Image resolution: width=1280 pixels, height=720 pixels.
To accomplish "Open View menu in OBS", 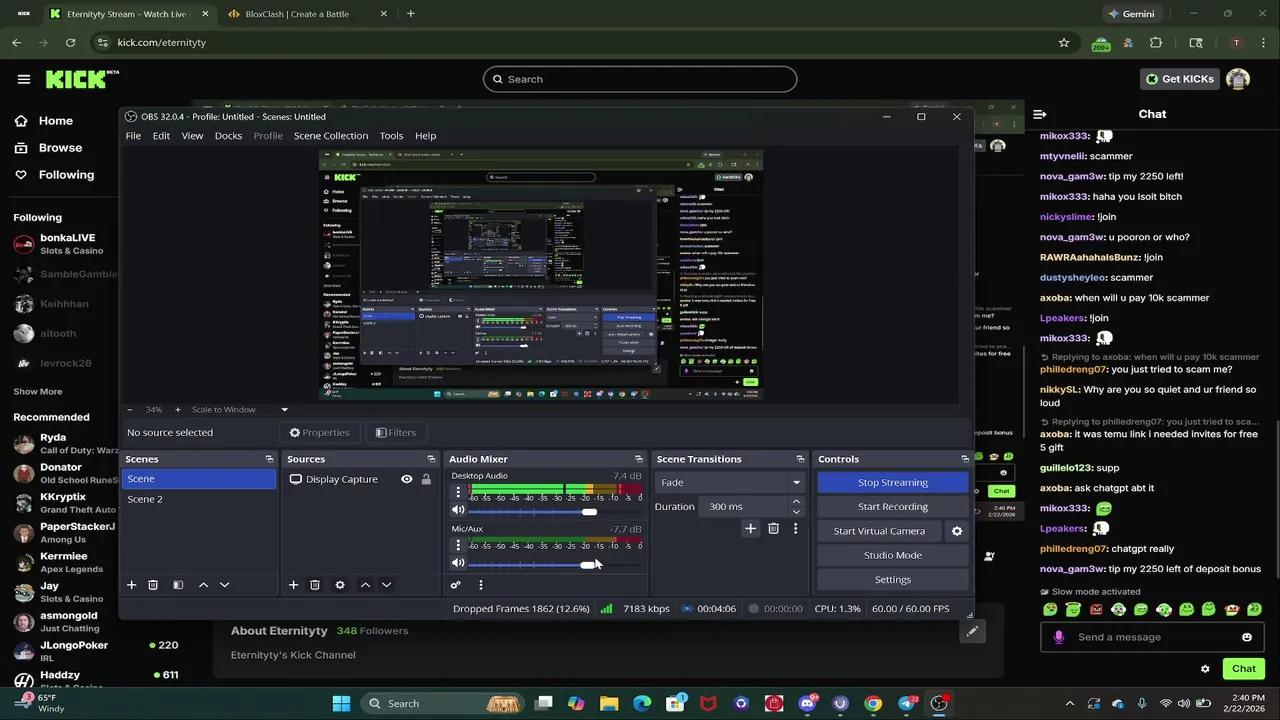I will point(192,136).
